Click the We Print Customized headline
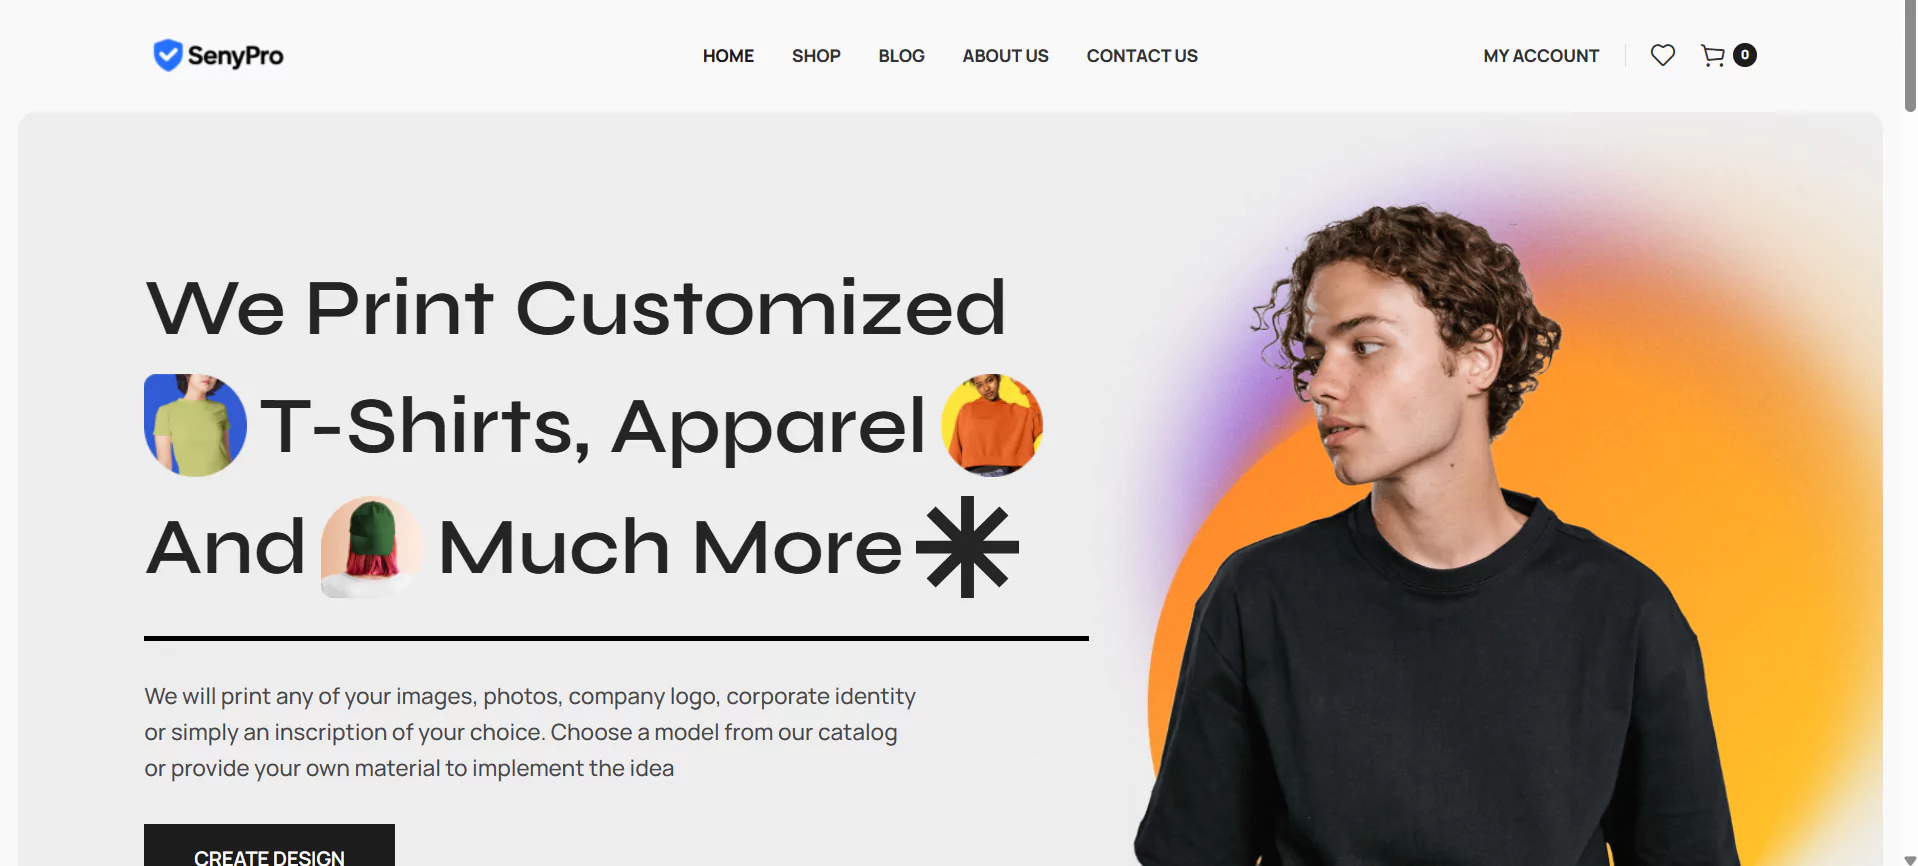The width and height of the screenshot is (1918, 866). coord(576,307)
